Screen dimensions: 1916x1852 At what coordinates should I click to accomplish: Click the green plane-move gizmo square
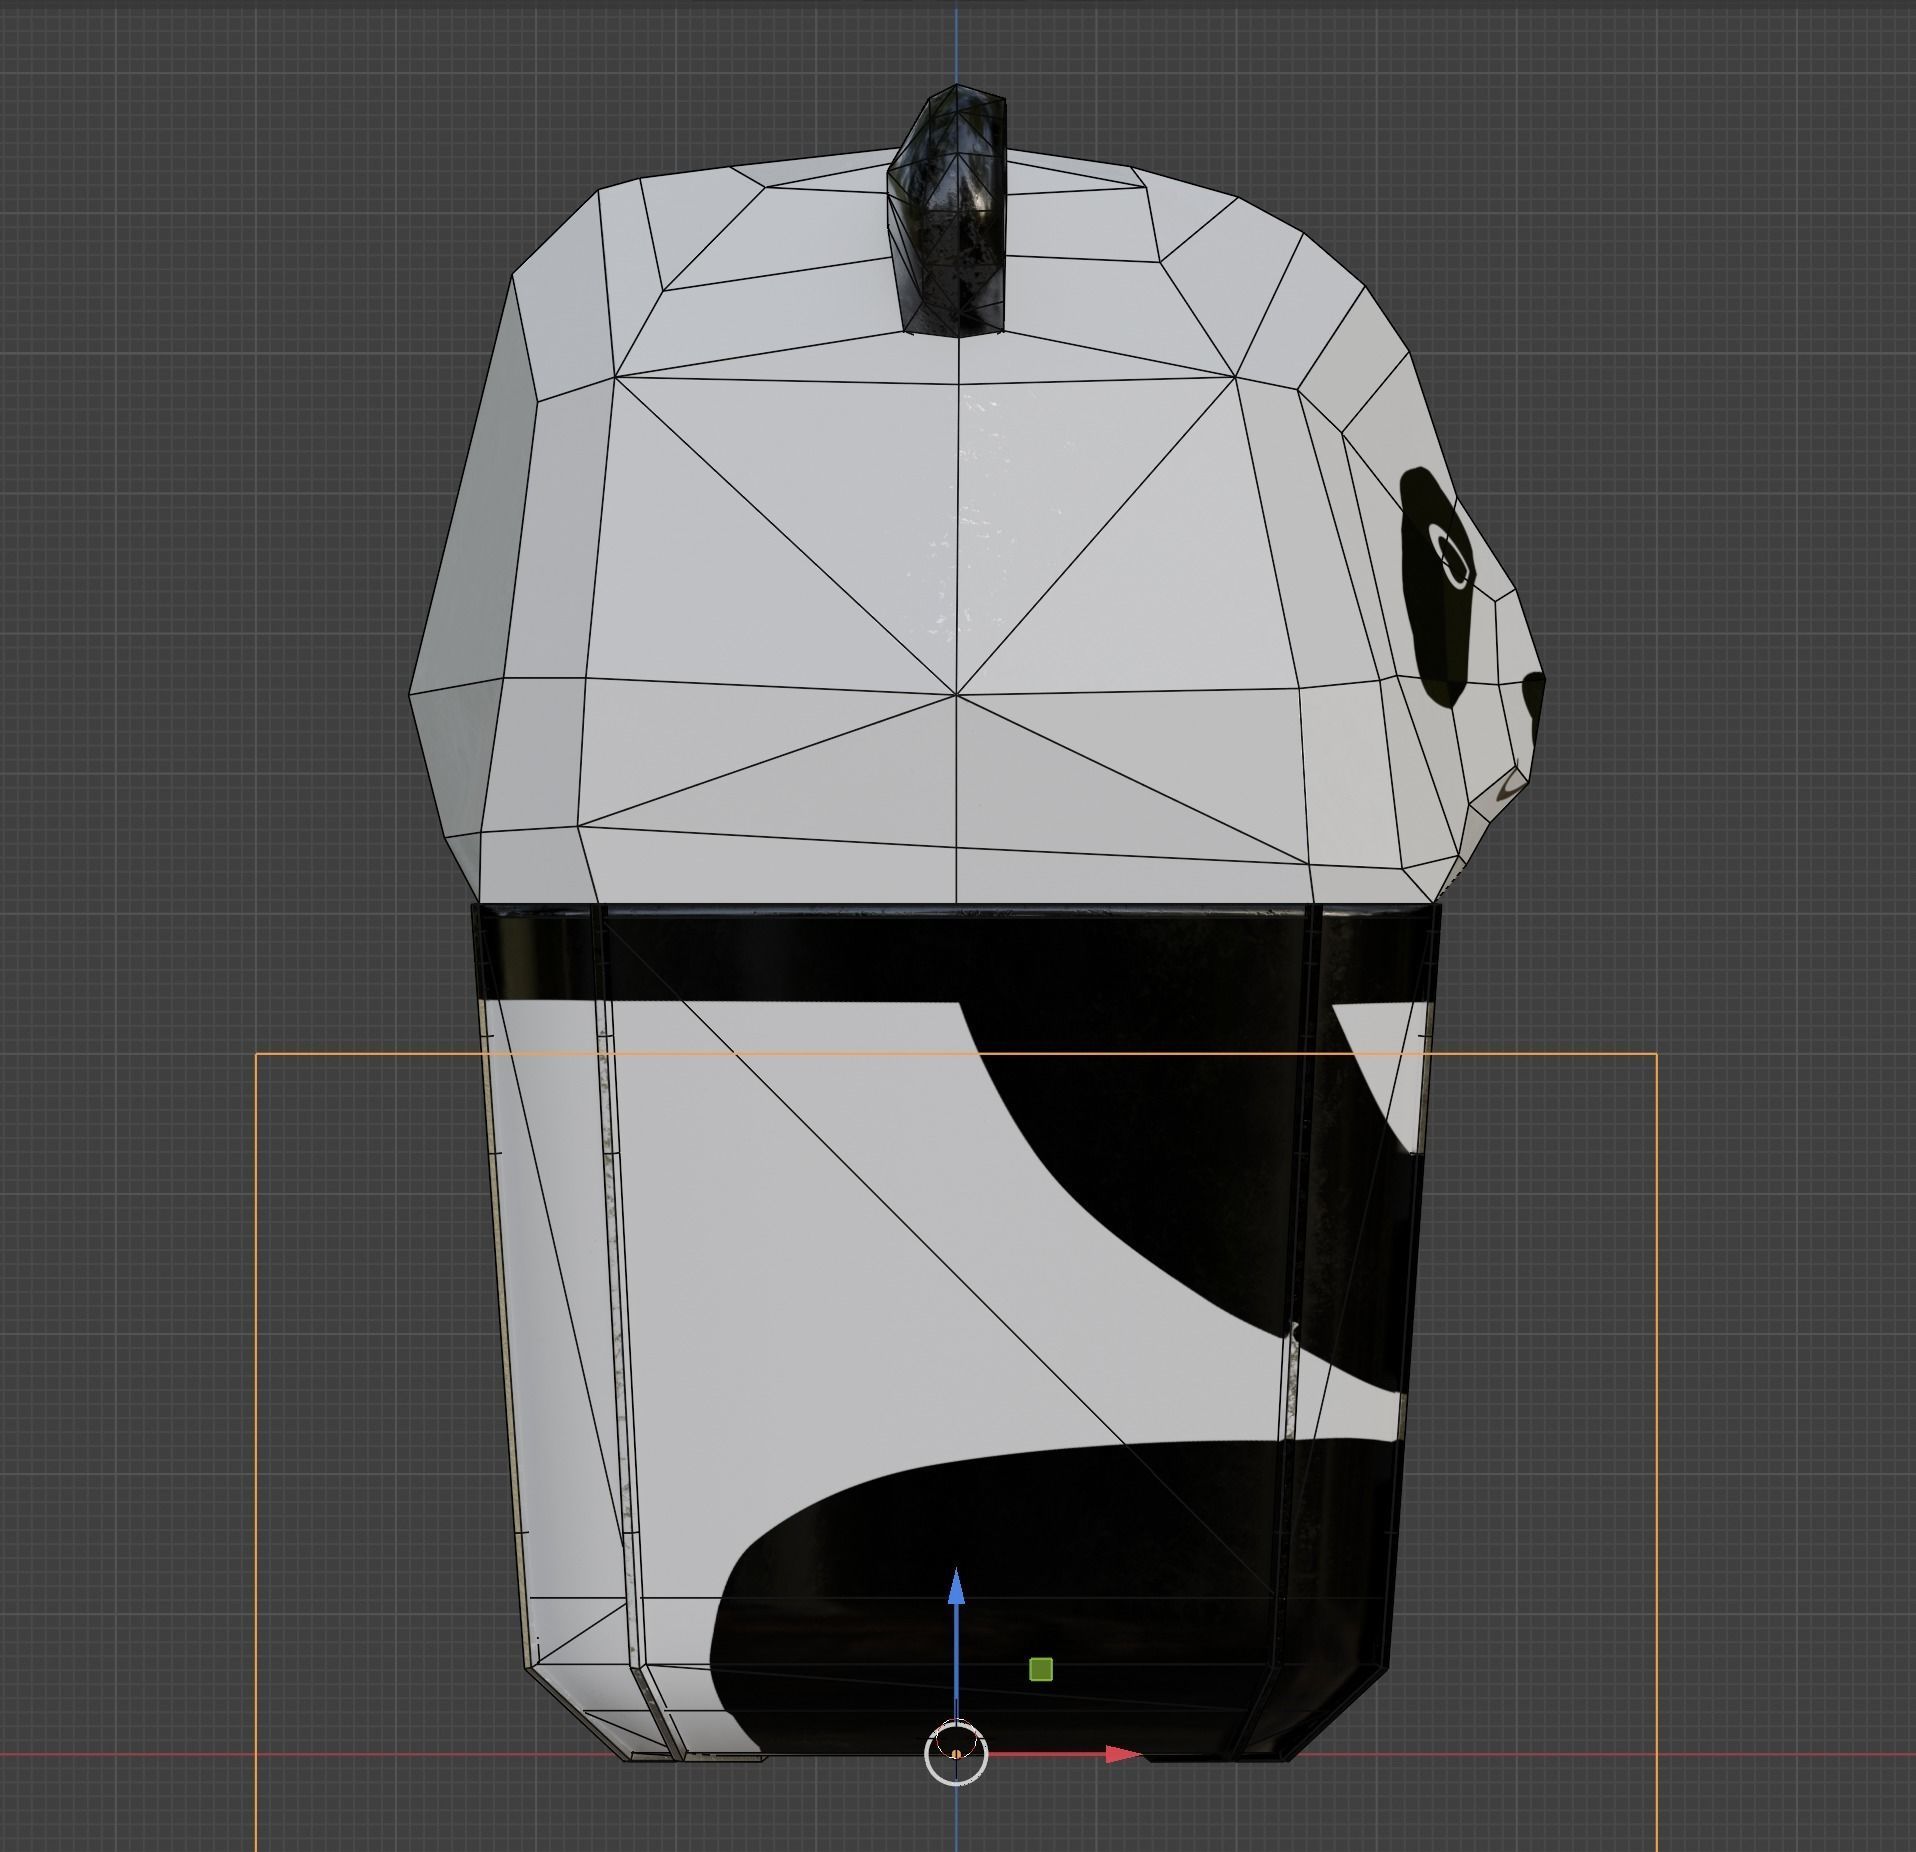tap(1040, 1669)
